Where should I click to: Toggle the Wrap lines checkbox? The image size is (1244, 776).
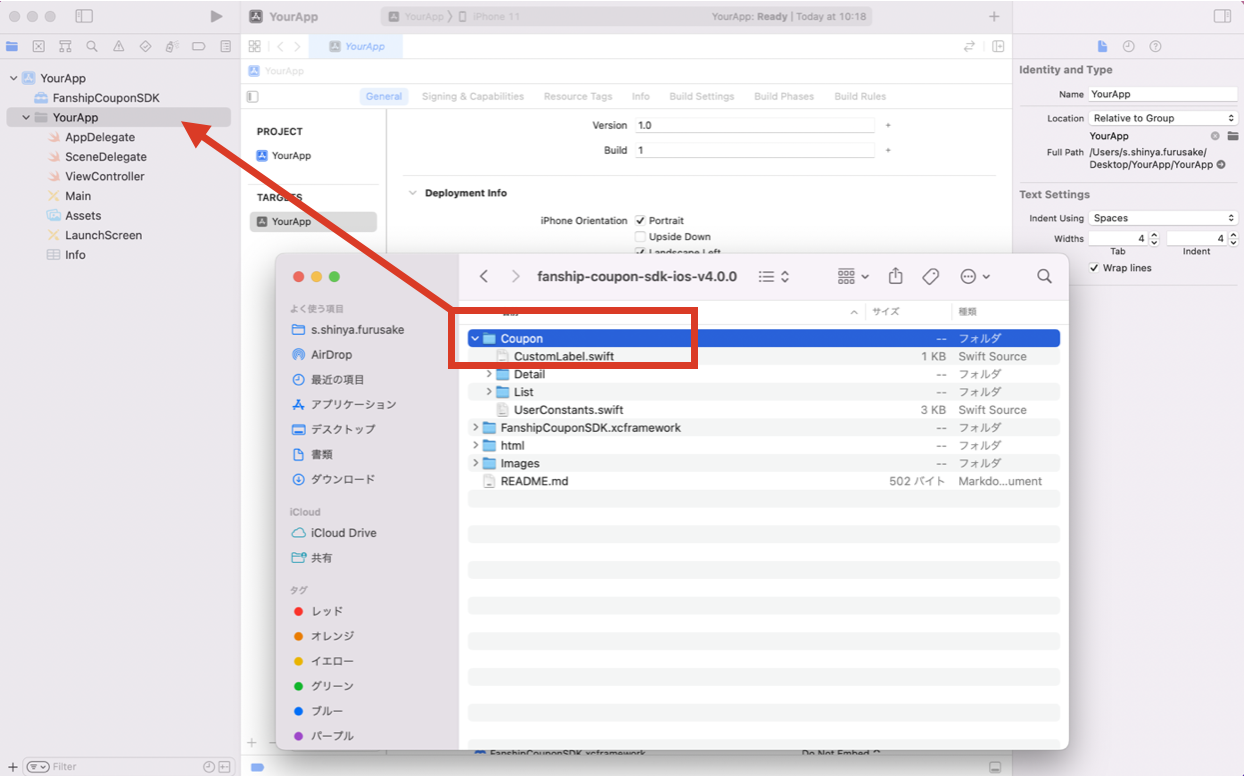click(x=1094, y=268)
